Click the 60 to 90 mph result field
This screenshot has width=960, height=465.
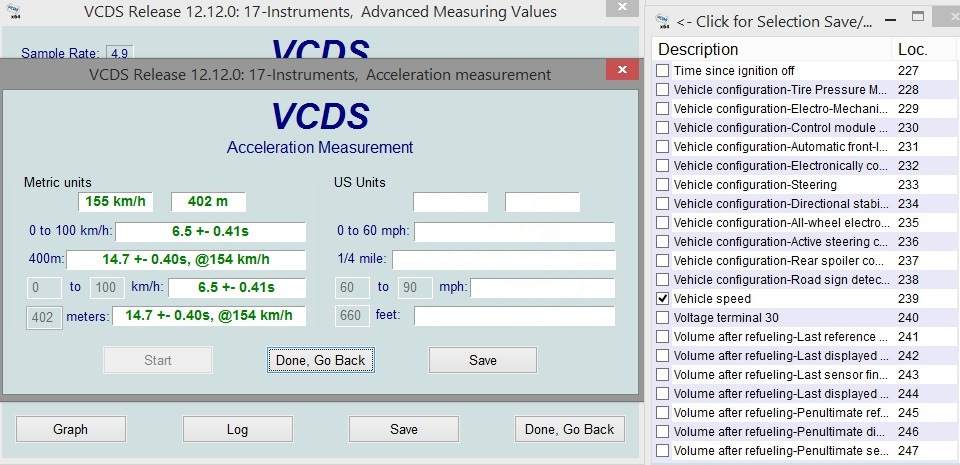(542, 288)
